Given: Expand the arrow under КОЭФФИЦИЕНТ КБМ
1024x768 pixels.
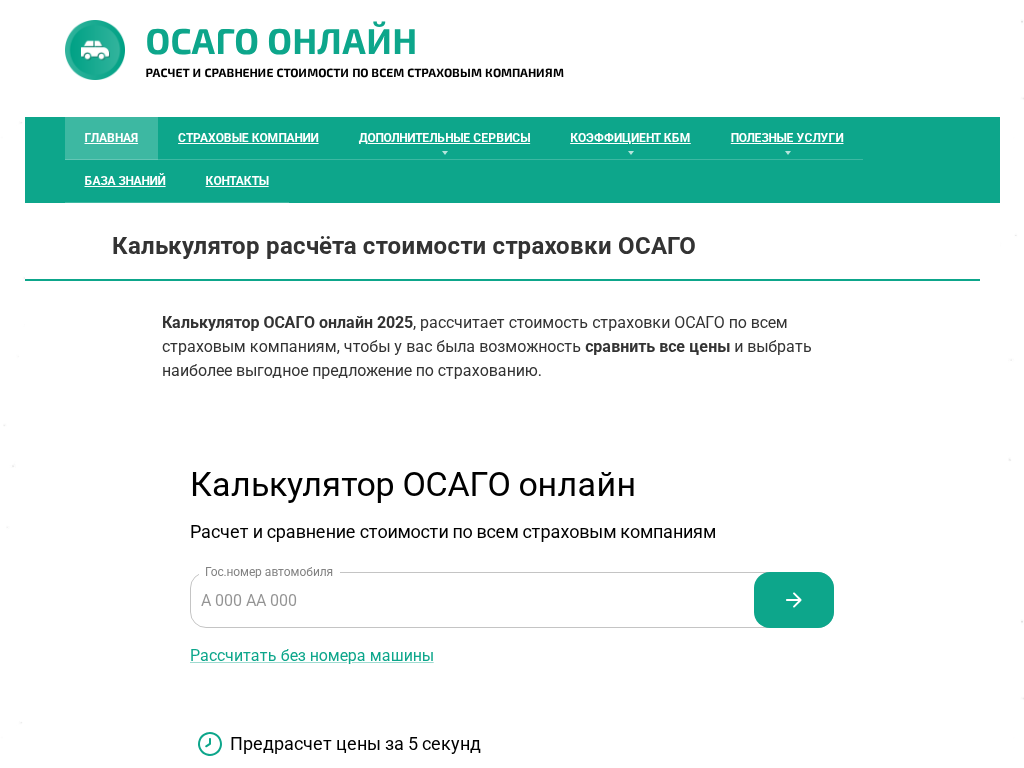Looking at the screenshot, I should pos(631,153).
